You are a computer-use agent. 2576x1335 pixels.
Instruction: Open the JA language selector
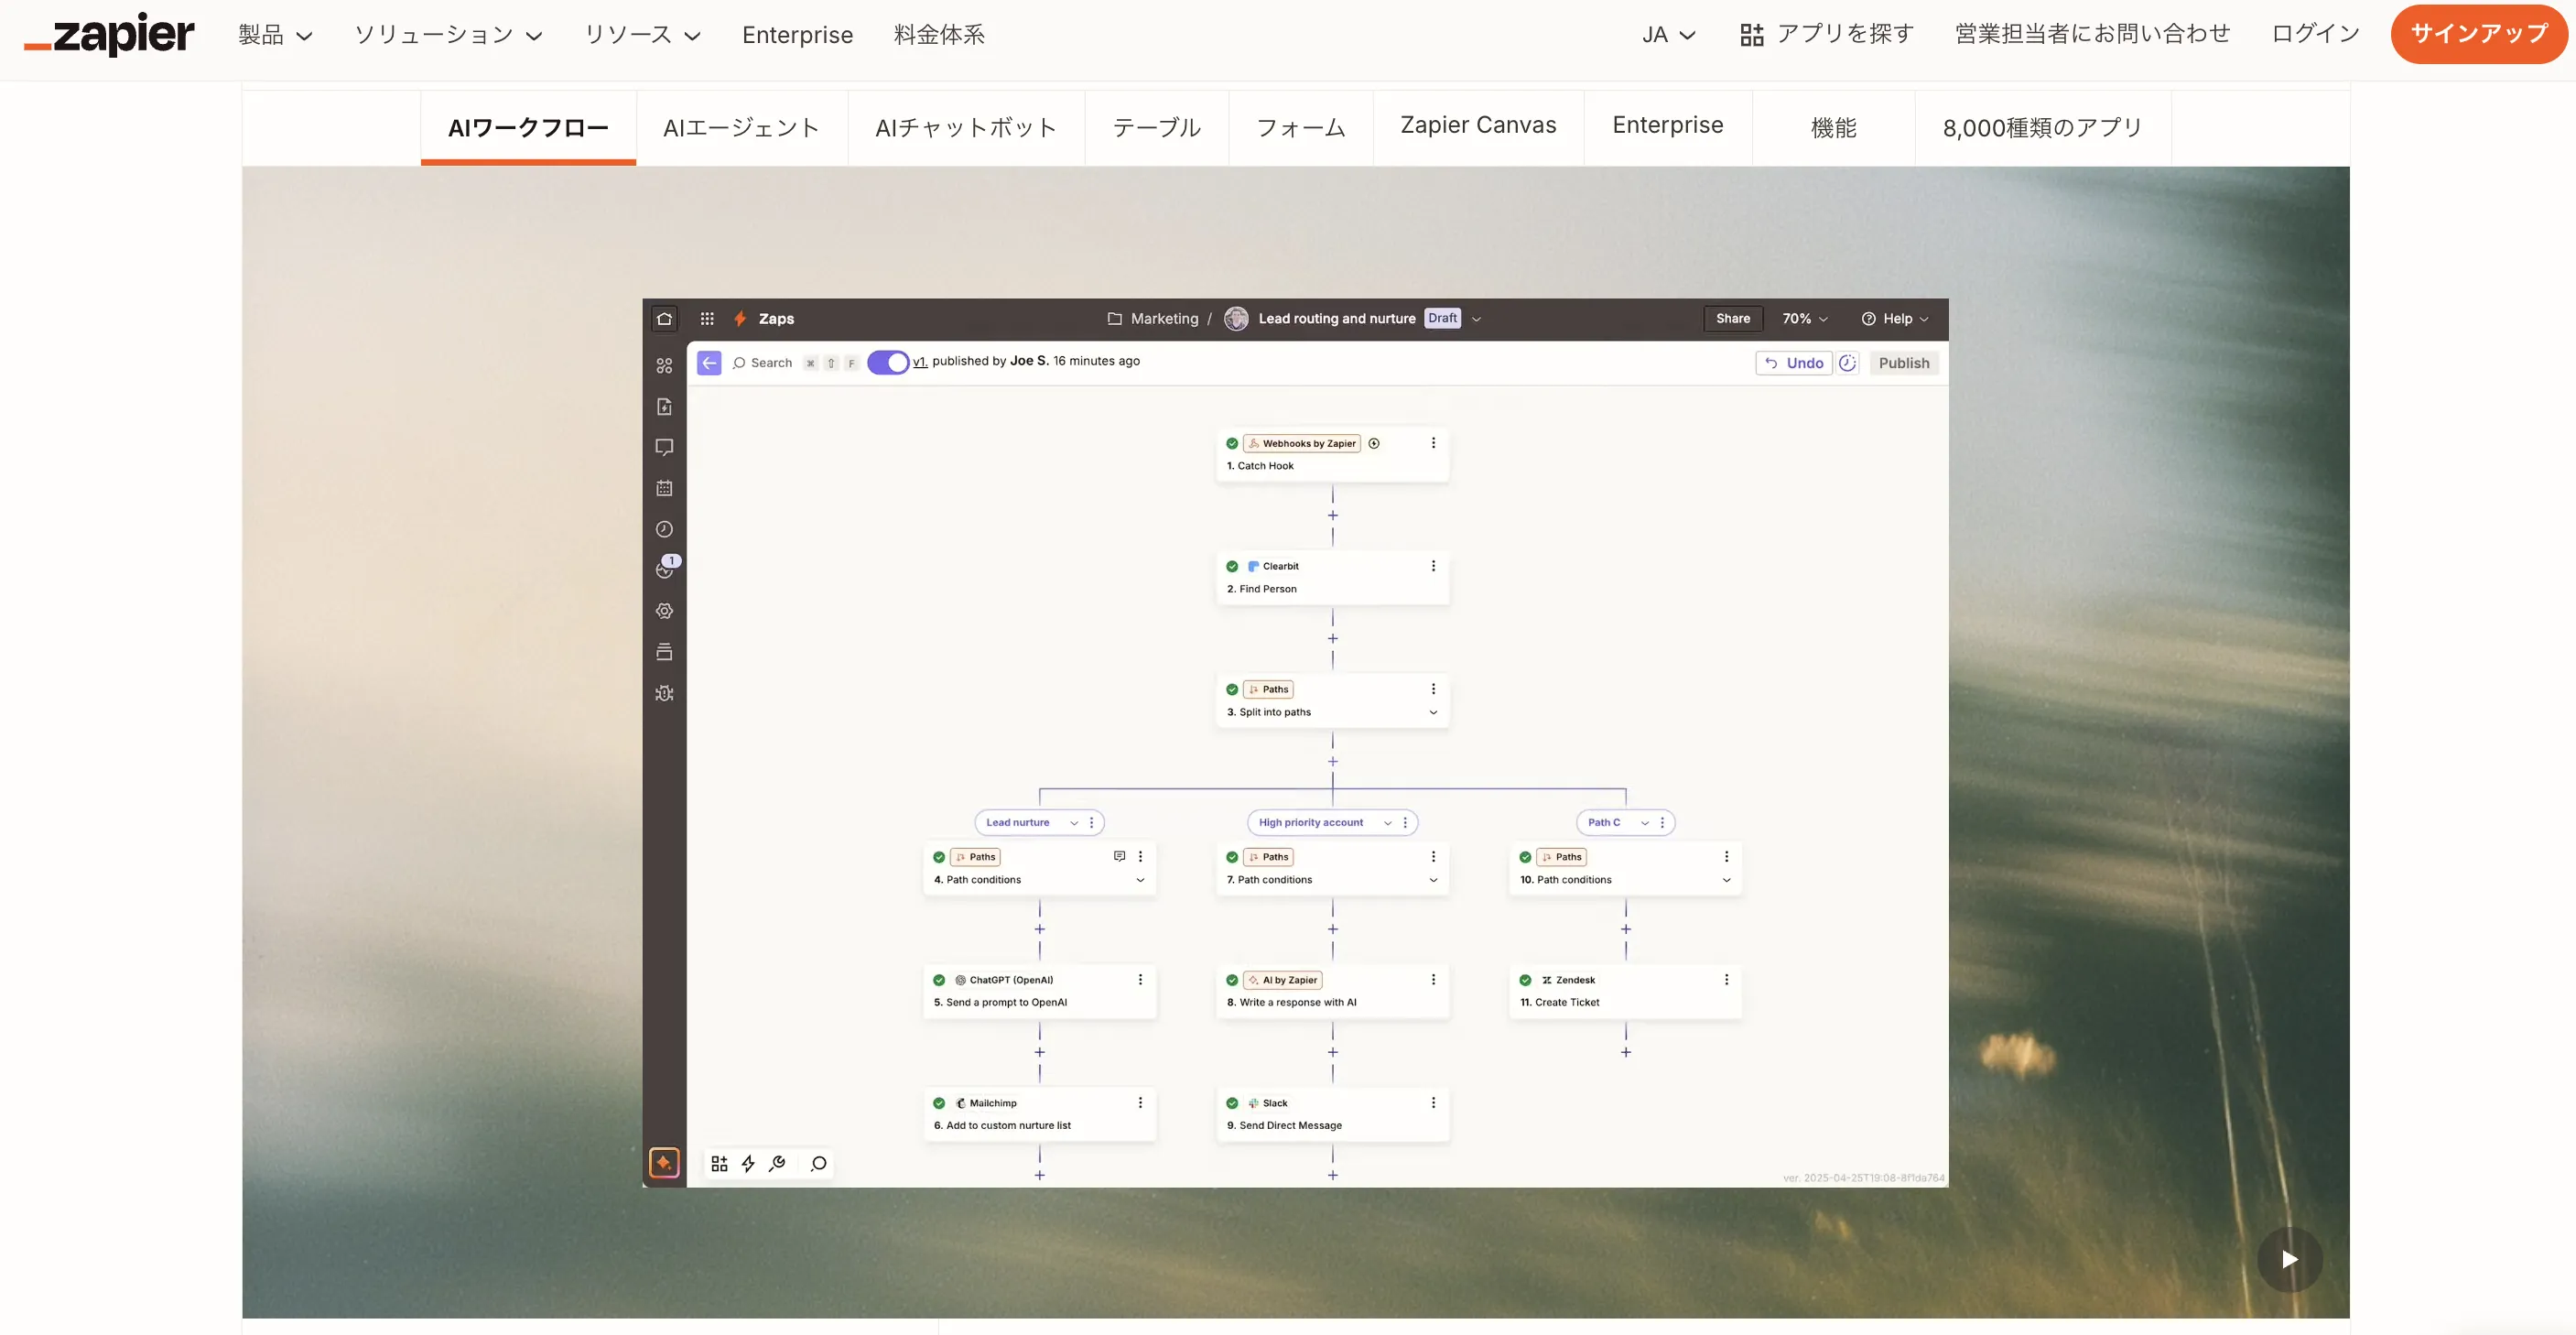1668,35
